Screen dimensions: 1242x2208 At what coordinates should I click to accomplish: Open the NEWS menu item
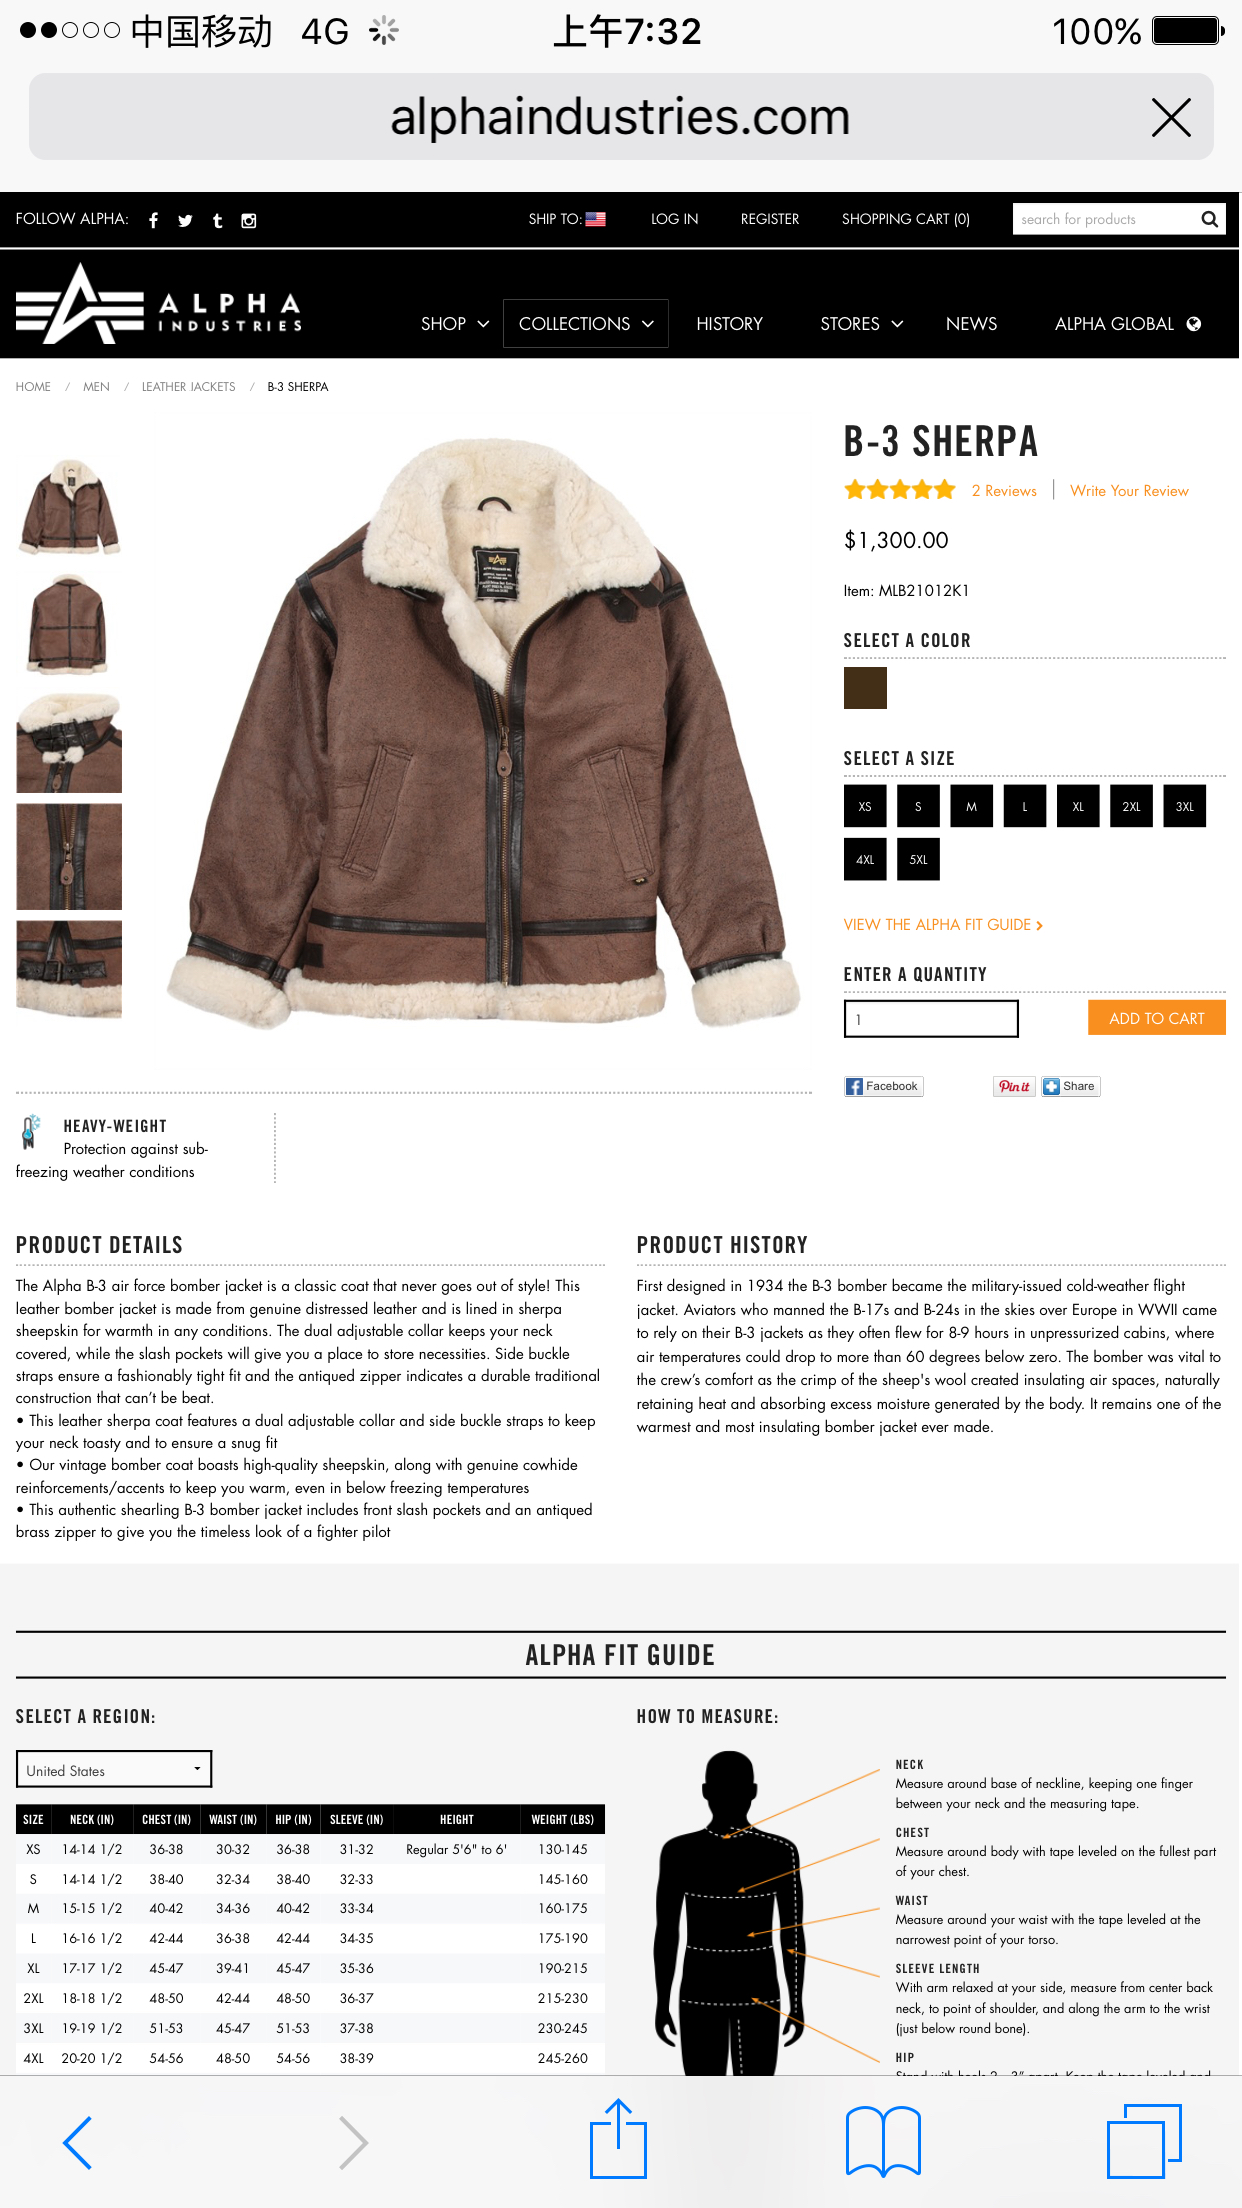(971, 324)
